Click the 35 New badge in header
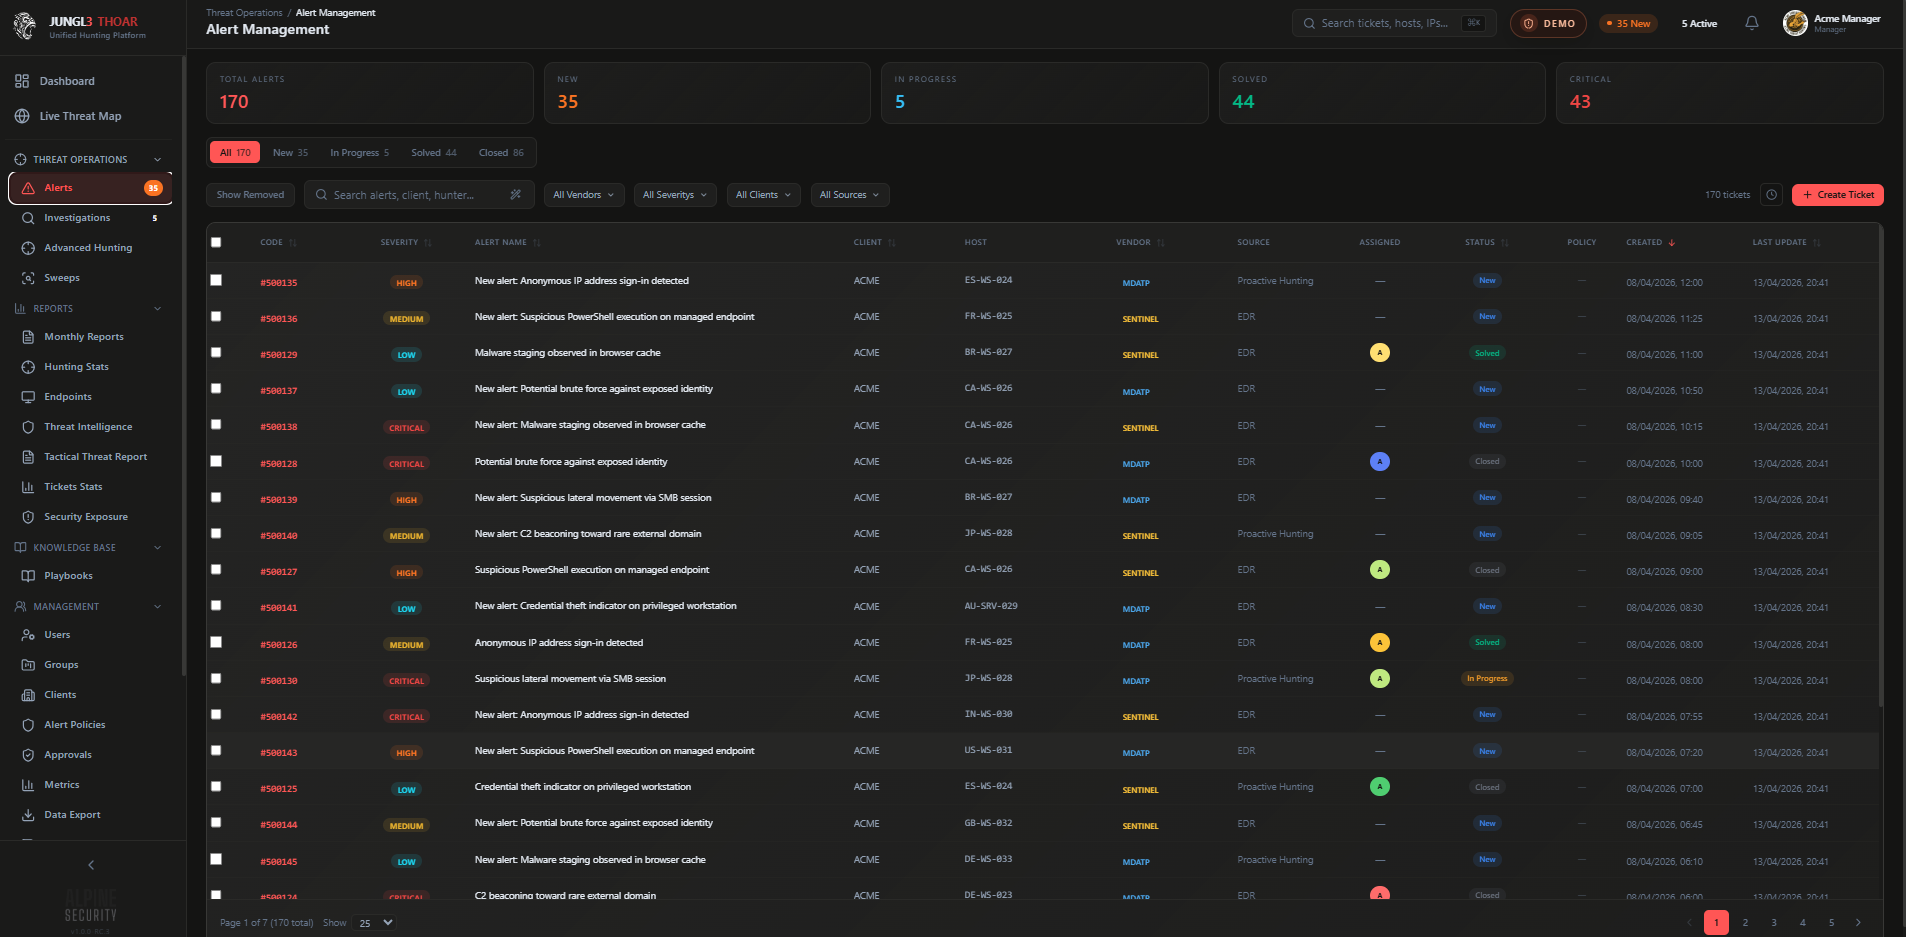 (x=1628, y=23)
